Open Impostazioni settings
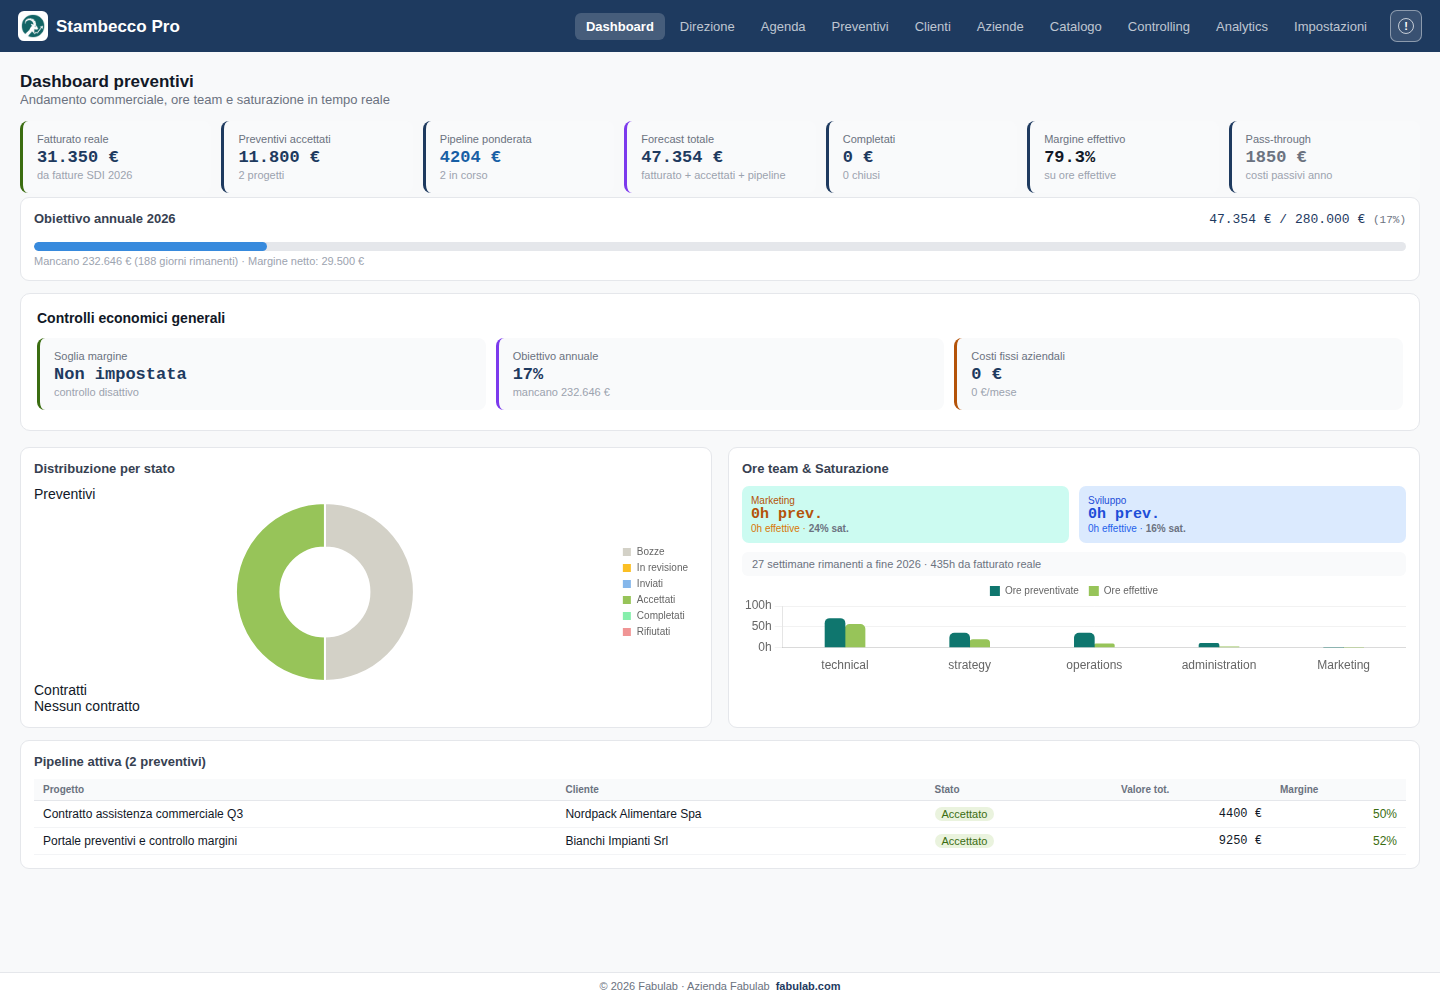Viewport: 1440px width, 1000px height. pos(1330,27)
